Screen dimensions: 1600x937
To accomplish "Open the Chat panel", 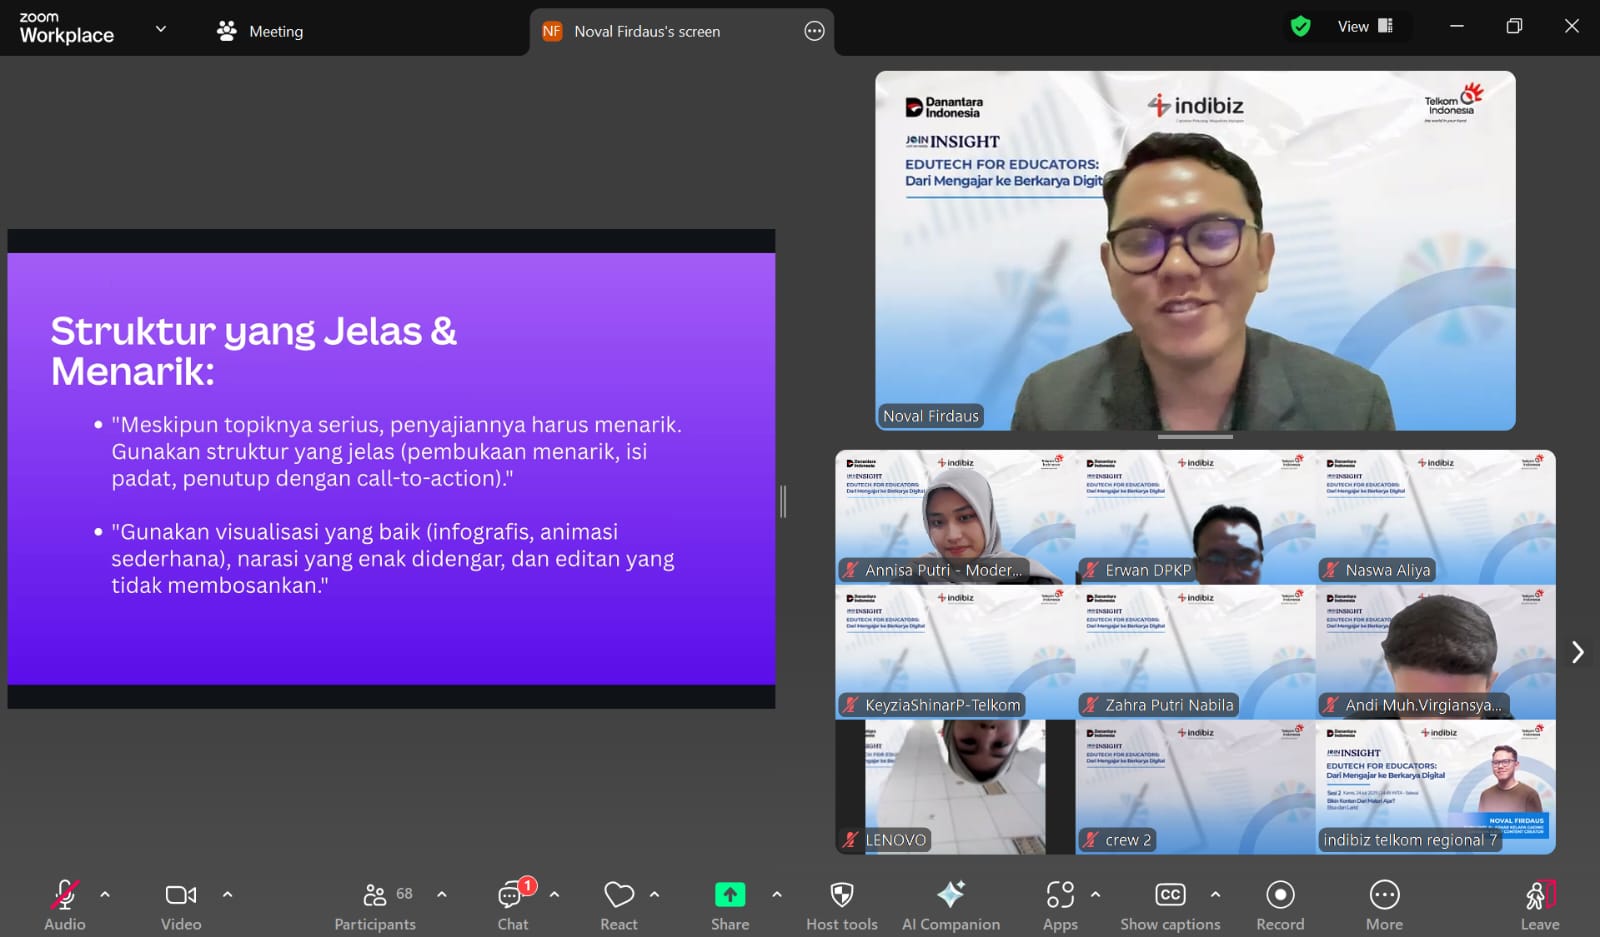I will click(513, 905).
